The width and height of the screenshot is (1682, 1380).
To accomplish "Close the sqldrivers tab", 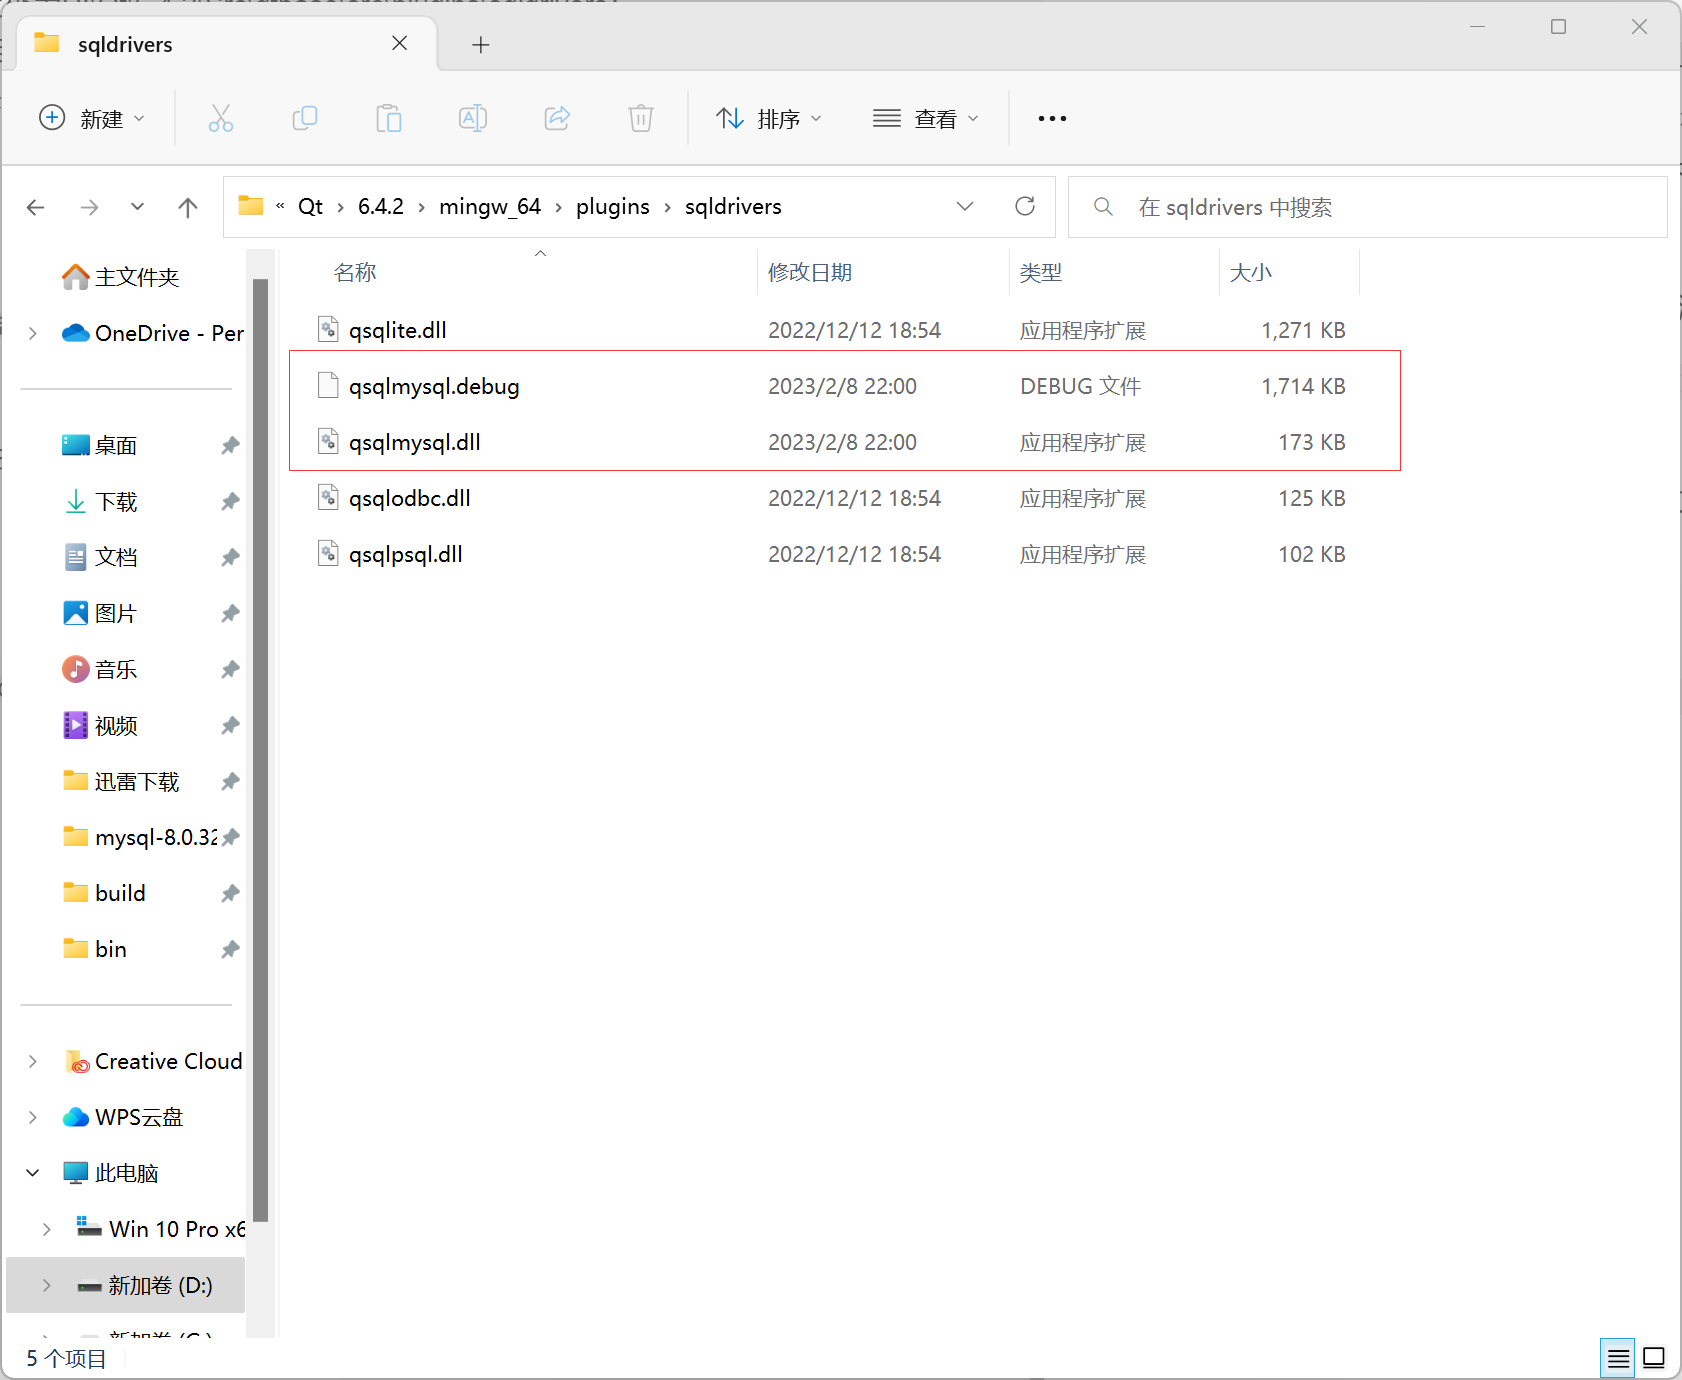I will 400,43.
